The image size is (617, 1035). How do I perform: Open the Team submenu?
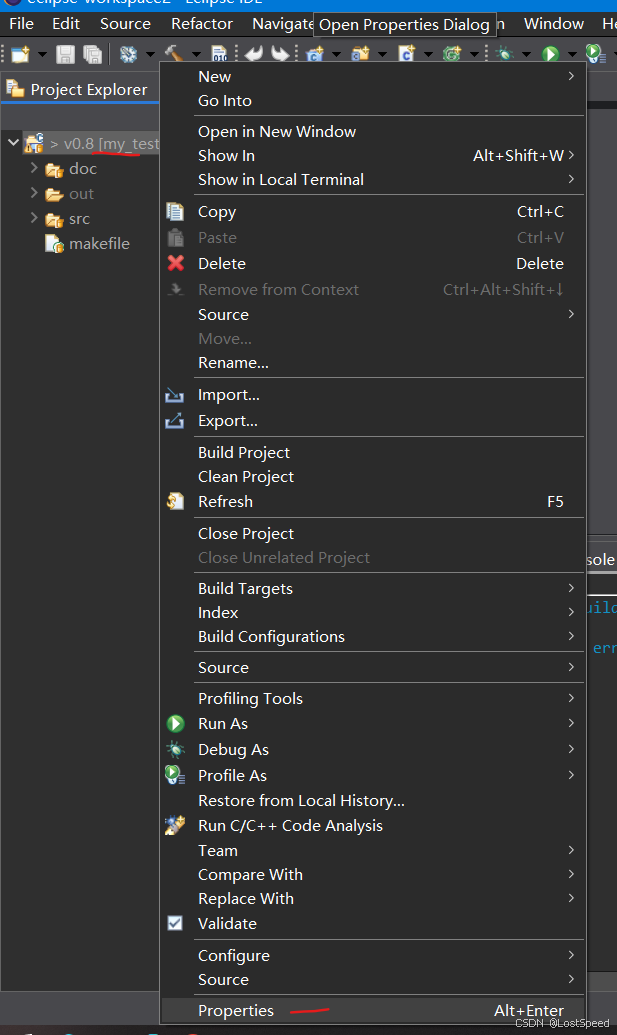coord(373,851)
